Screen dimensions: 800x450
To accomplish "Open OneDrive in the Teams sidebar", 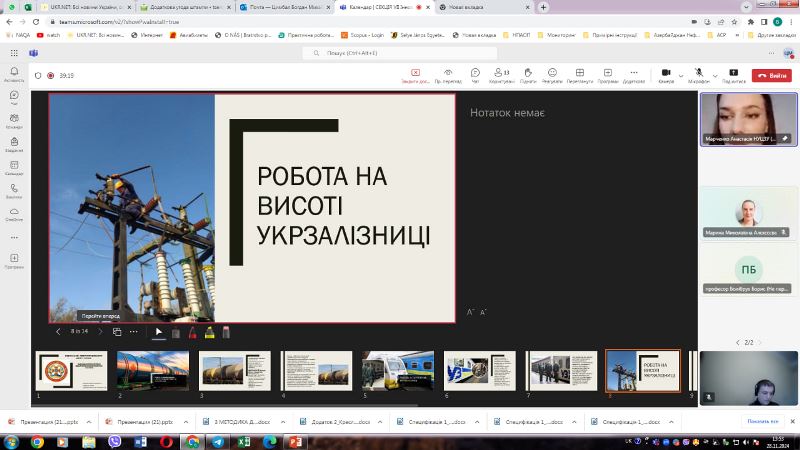I will (x=14, y=214).
